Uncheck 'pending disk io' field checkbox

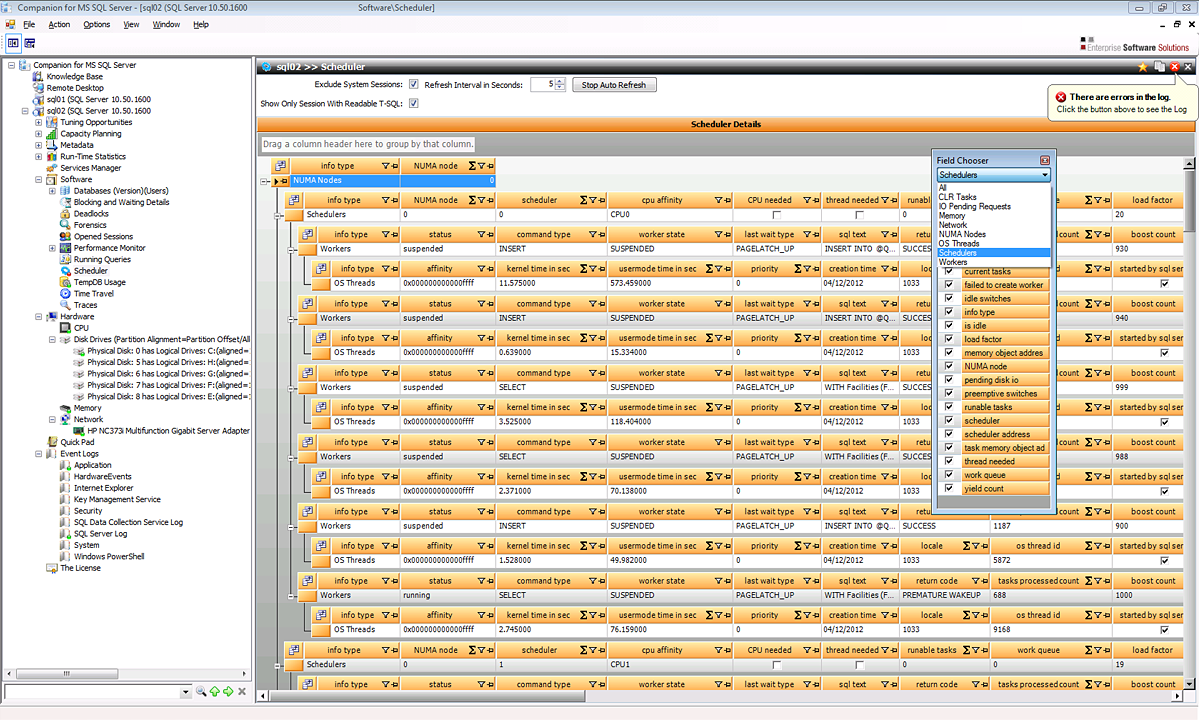point(949,380)
